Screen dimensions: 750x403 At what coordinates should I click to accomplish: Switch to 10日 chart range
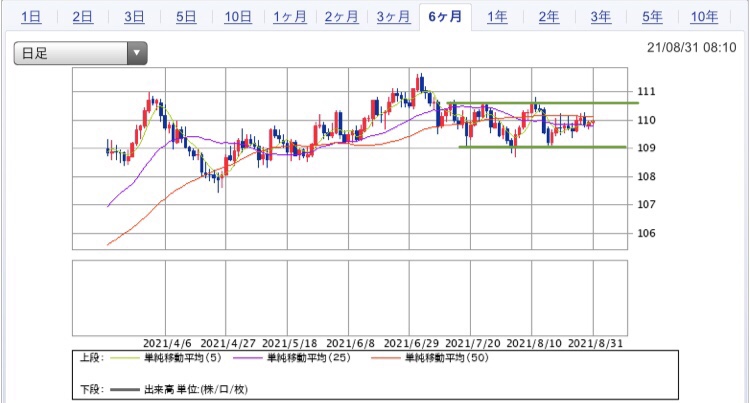coord(238,17)
